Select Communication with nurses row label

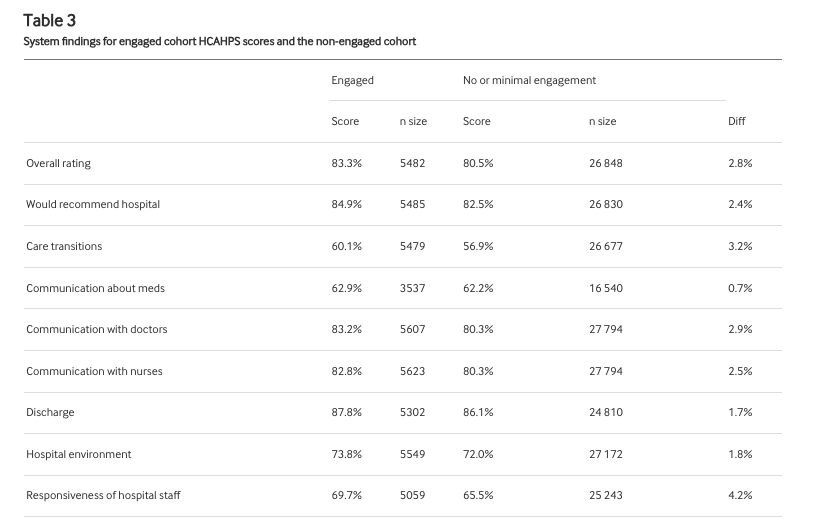pyautogui.click(x=94, y=371)
